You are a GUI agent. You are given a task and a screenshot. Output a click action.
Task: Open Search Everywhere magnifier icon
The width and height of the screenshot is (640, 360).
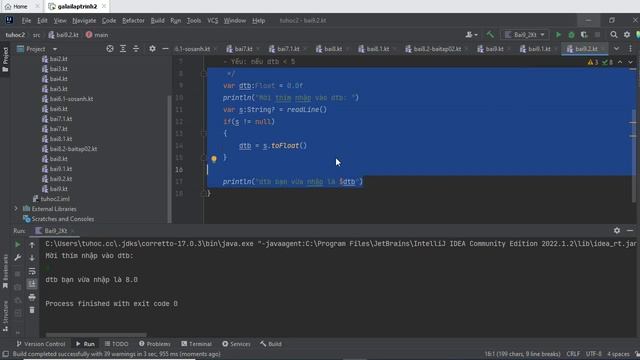(x=613, y=35)
